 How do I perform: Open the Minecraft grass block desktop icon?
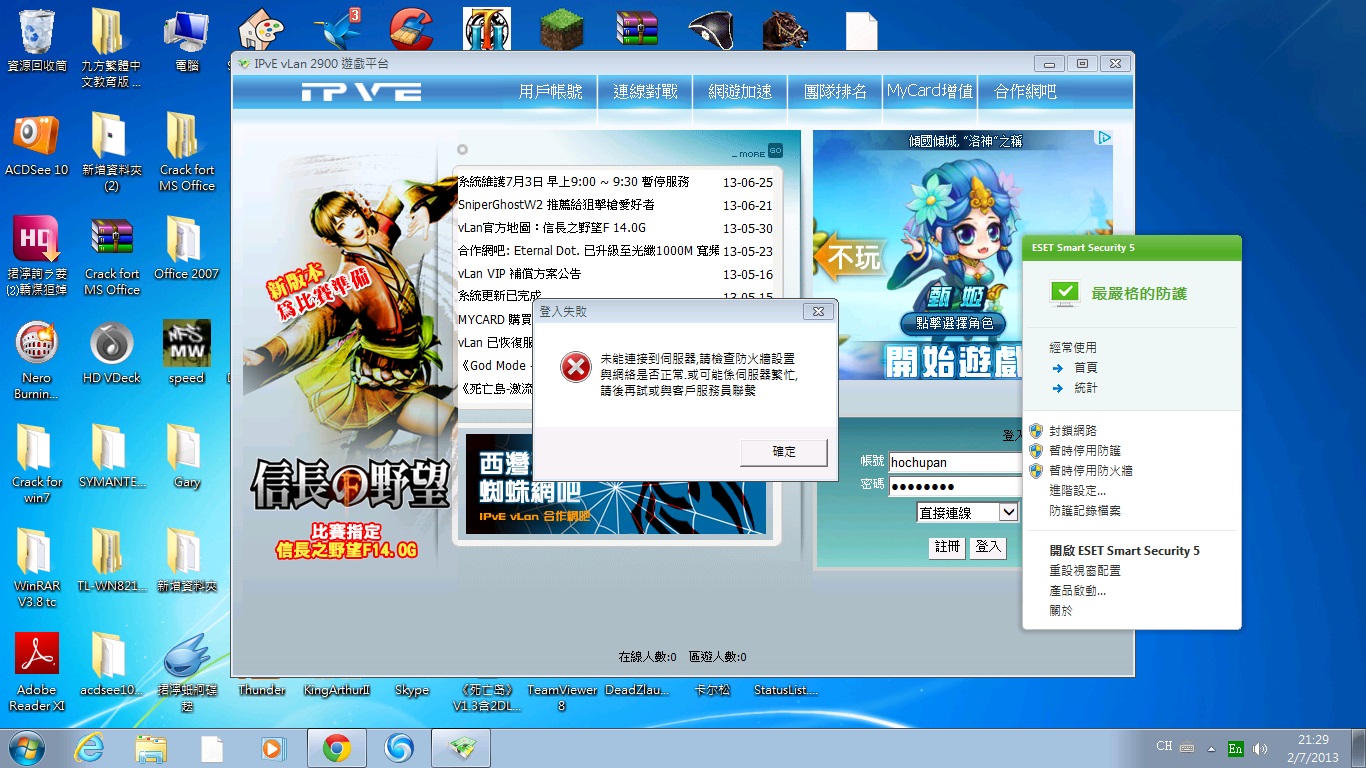point(562,28)
